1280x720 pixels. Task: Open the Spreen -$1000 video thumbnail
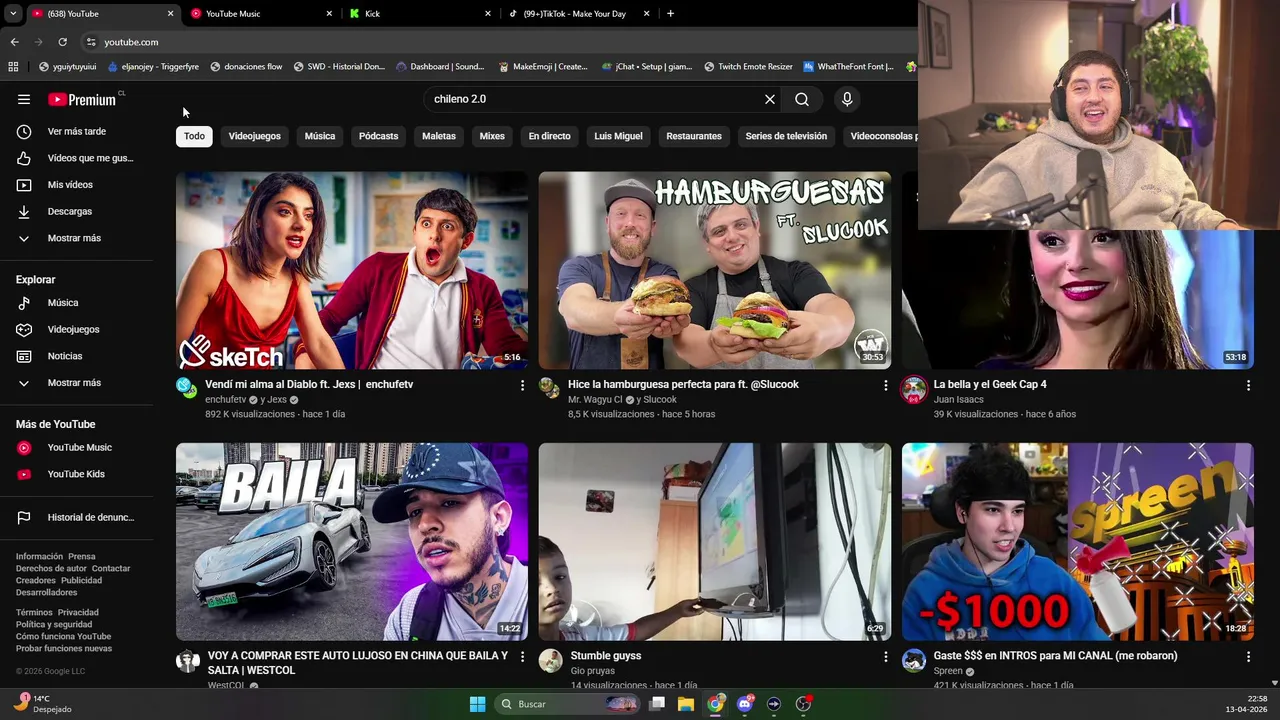(x=1078, y=541)
